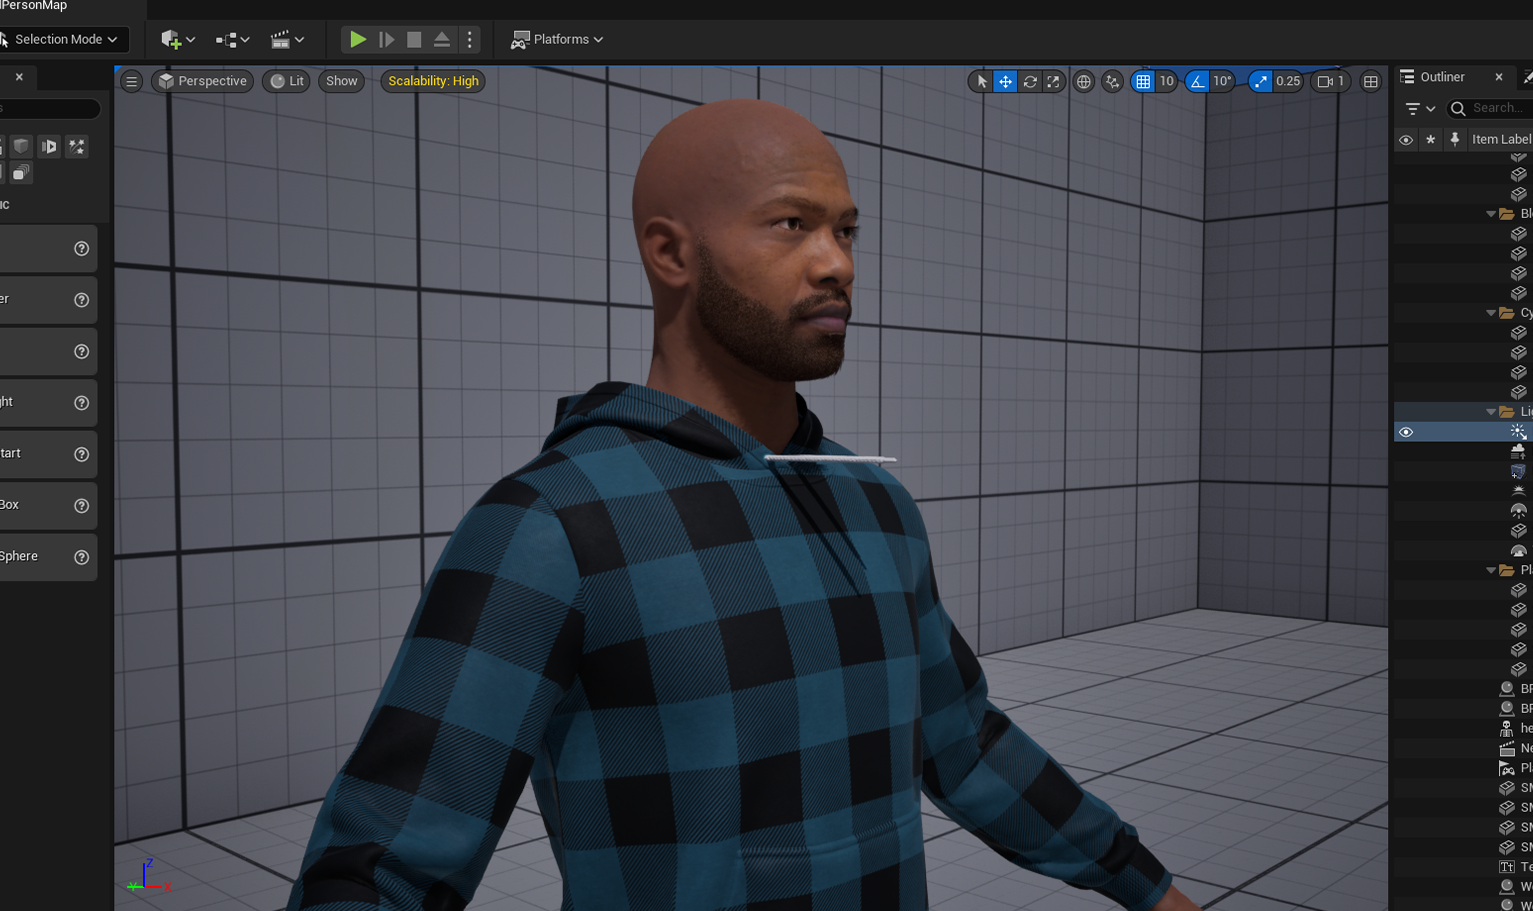Collapse the Li... lighting folder
The width and height of the screenshot is (1533, 911).
point(1491,412)
